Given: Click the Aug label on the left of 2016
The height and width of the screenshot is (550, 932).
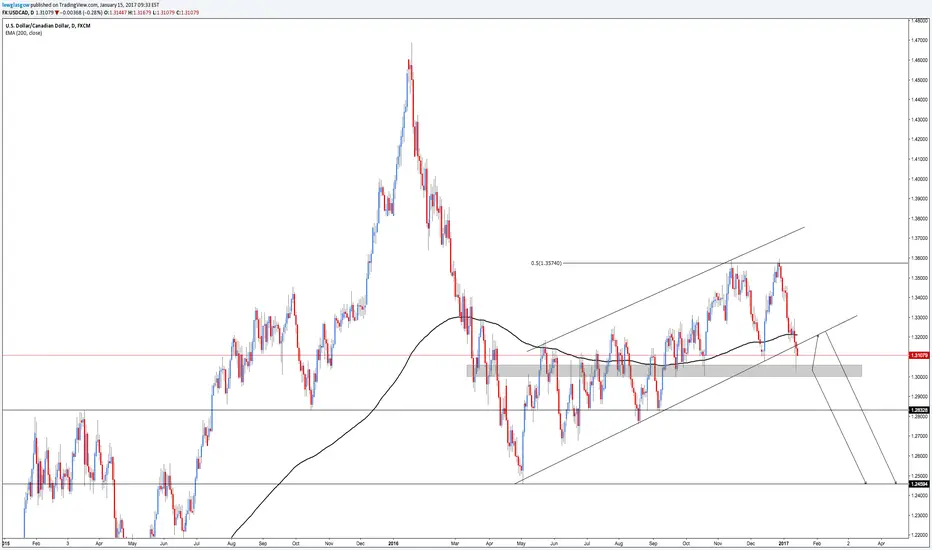Looking at the screenshot, I should (232, 543).
